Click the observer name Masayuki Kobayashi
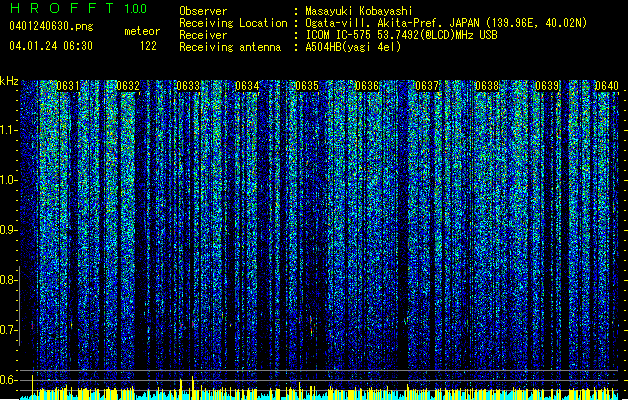The width and height of the screenshot is (629, 400). tap(359, 11)
